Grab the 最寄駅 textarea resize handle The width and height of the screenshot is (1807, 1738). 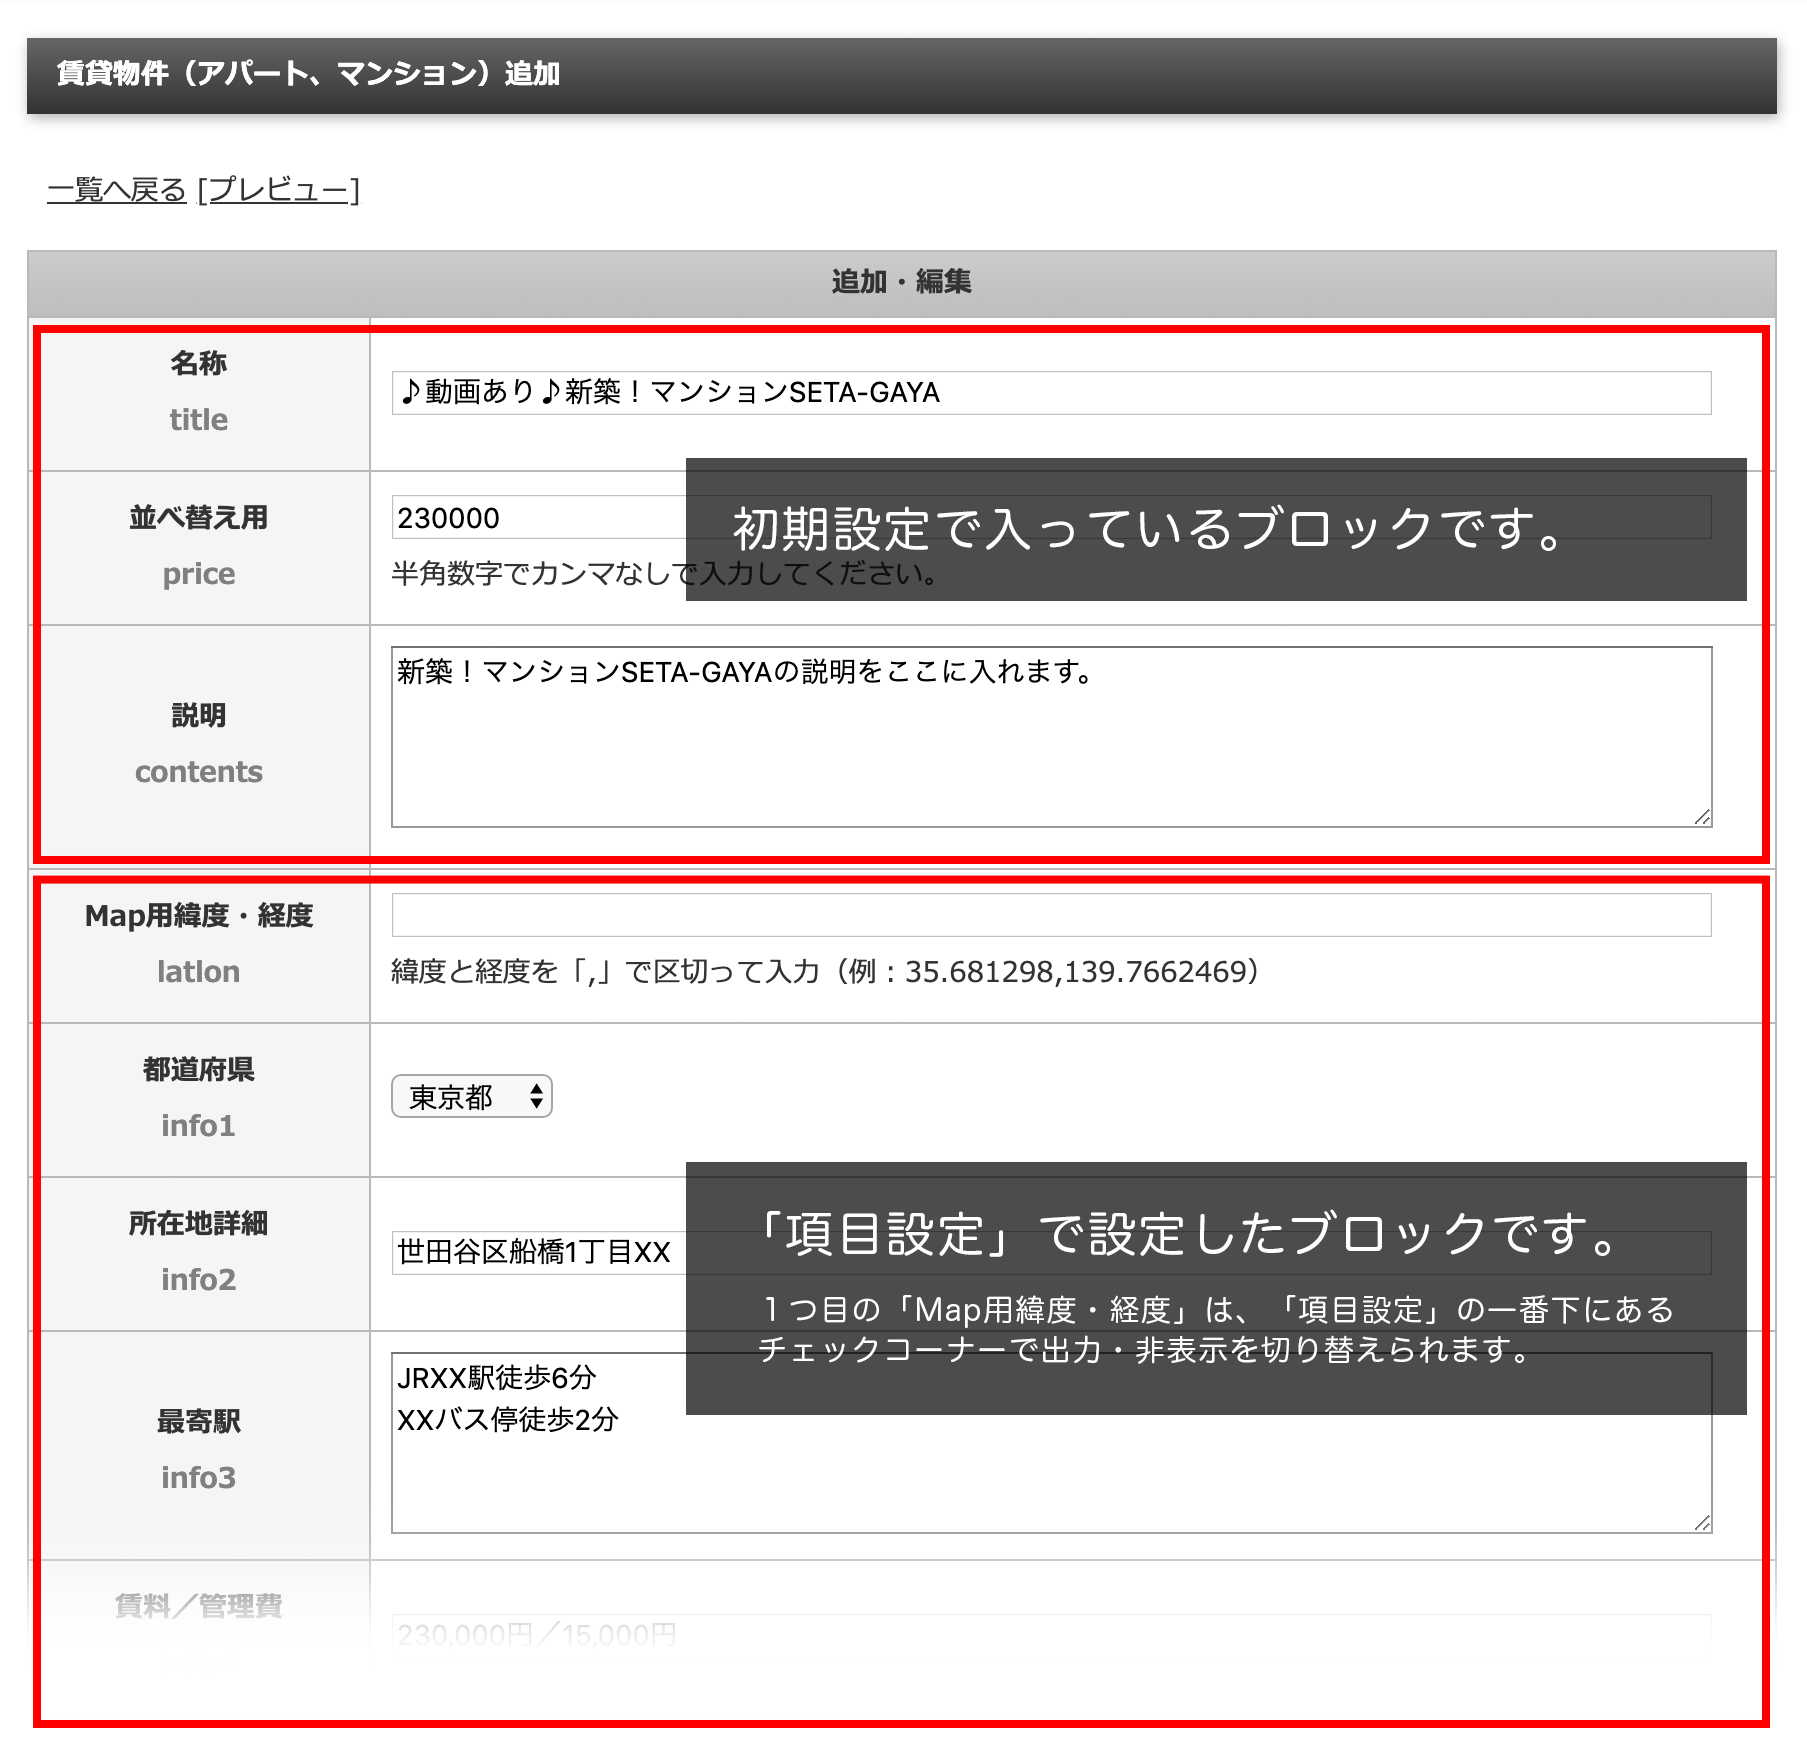(x=1702, y=1523)
